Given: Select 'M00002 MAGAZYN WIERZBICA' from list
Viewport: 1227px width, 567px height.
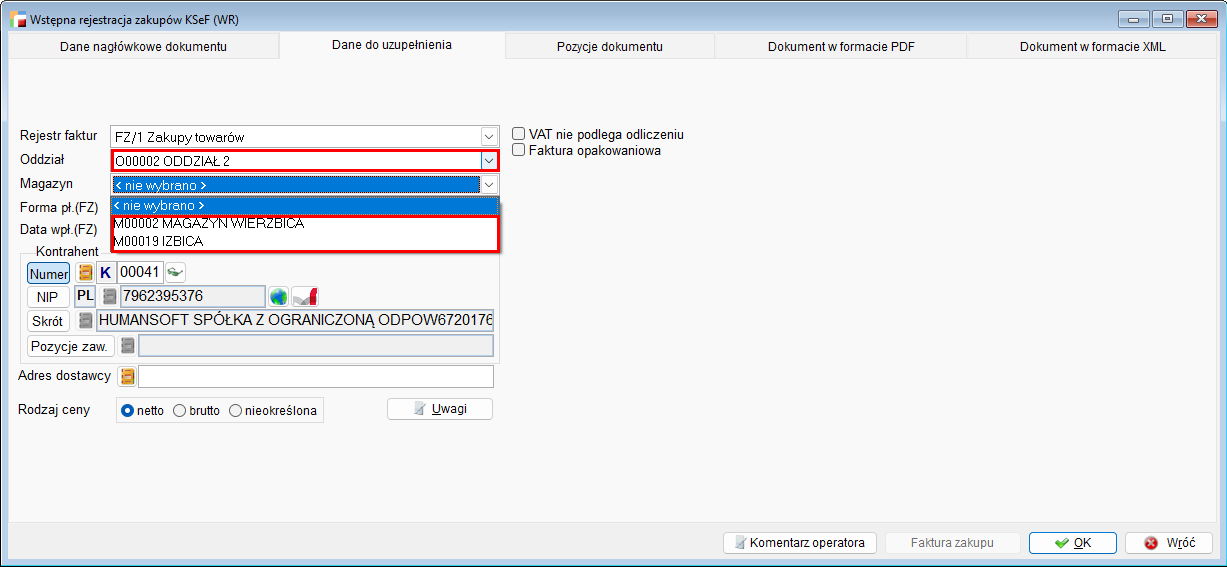Looking at the screenshot, I should click(209, 223).
